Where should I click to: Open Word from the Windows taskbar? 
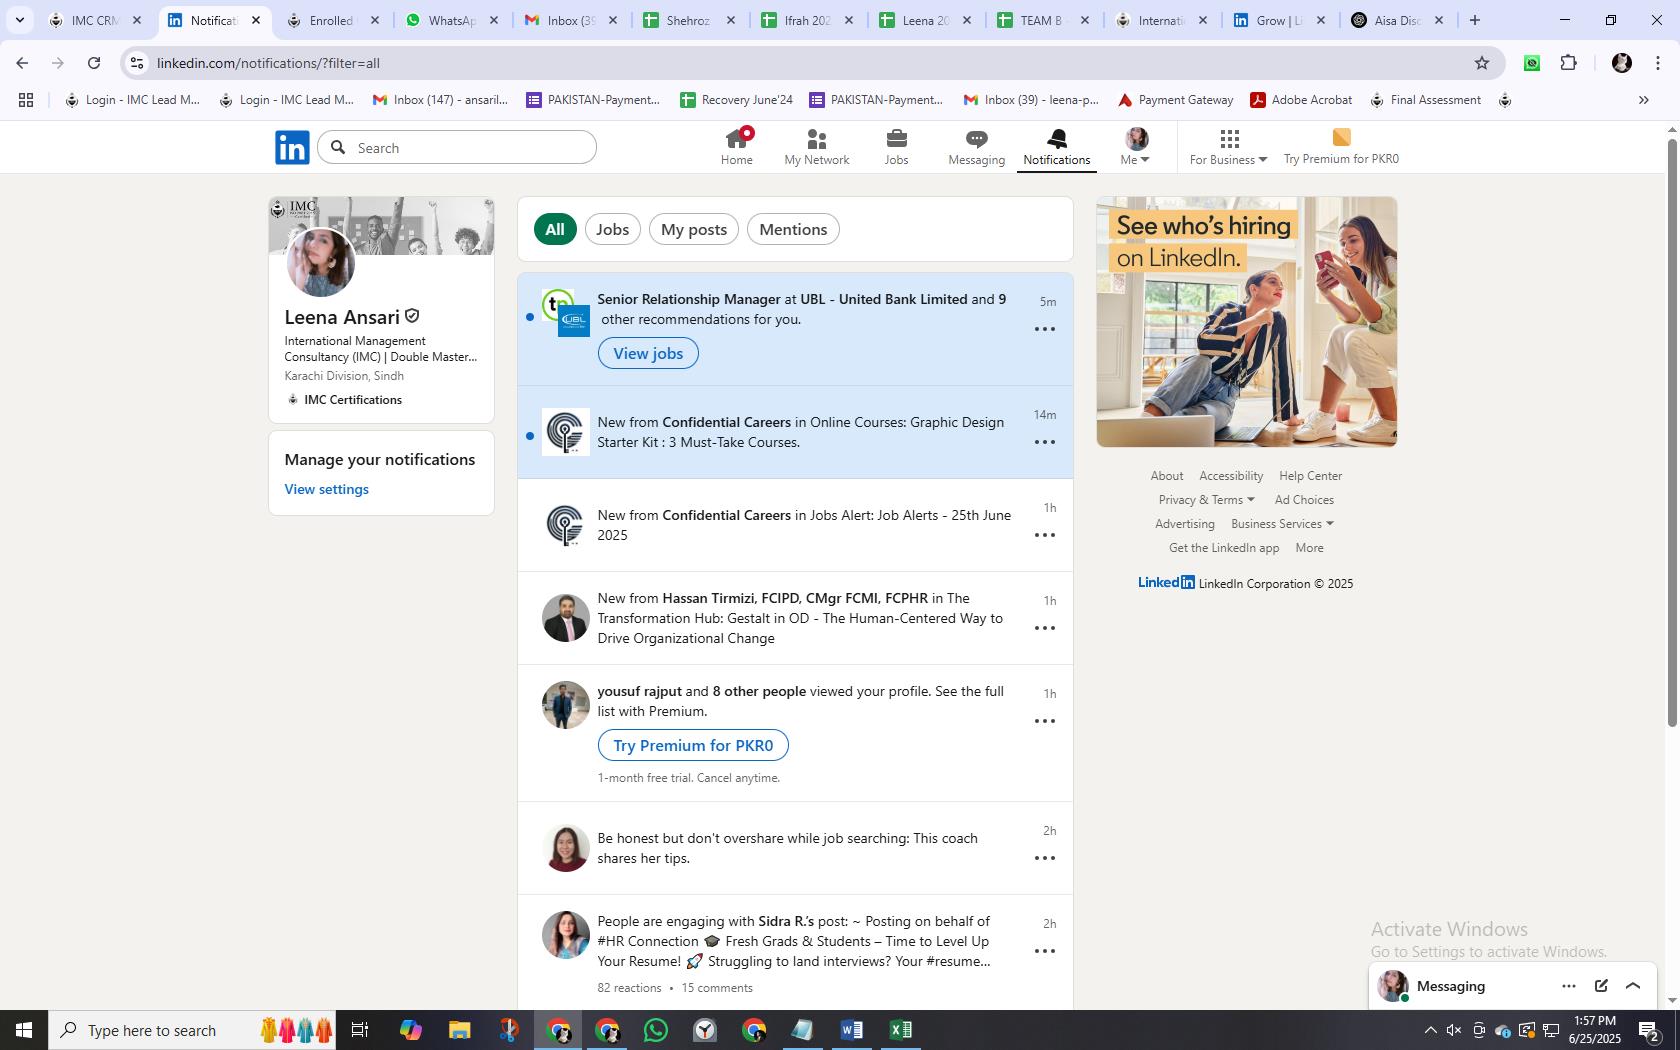tap(851, 1030)
